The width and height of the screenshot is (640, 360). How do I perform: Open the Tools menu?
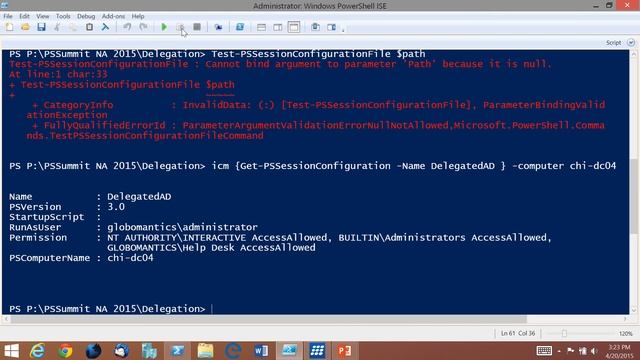[63, 16]
